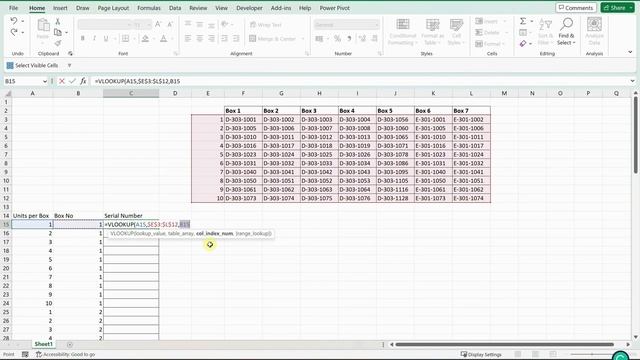Cancel the formula with the X icon

pyautogui.click(x=62, y=81)
